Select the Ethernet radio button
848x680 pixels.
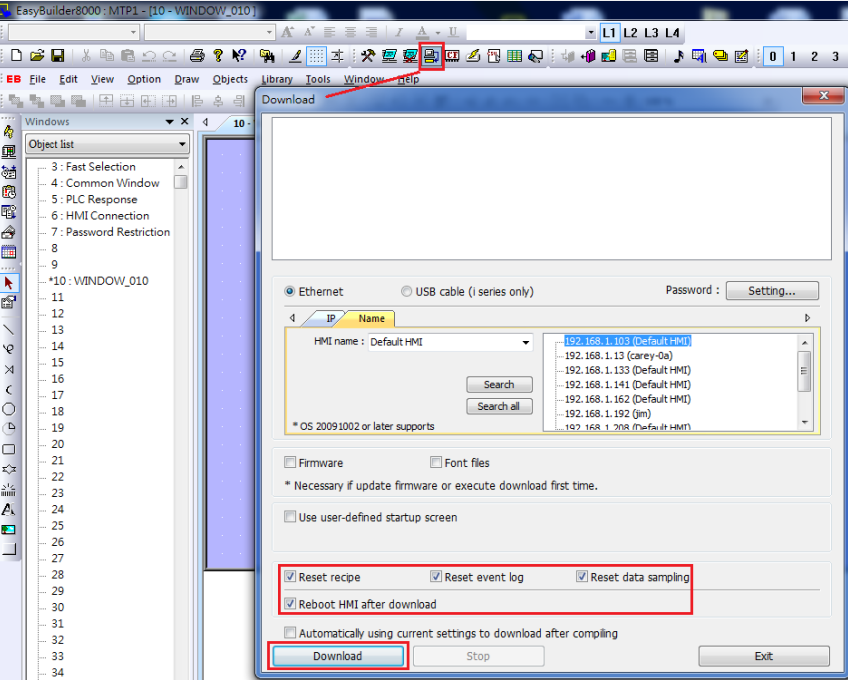click(x=290, y=292)
